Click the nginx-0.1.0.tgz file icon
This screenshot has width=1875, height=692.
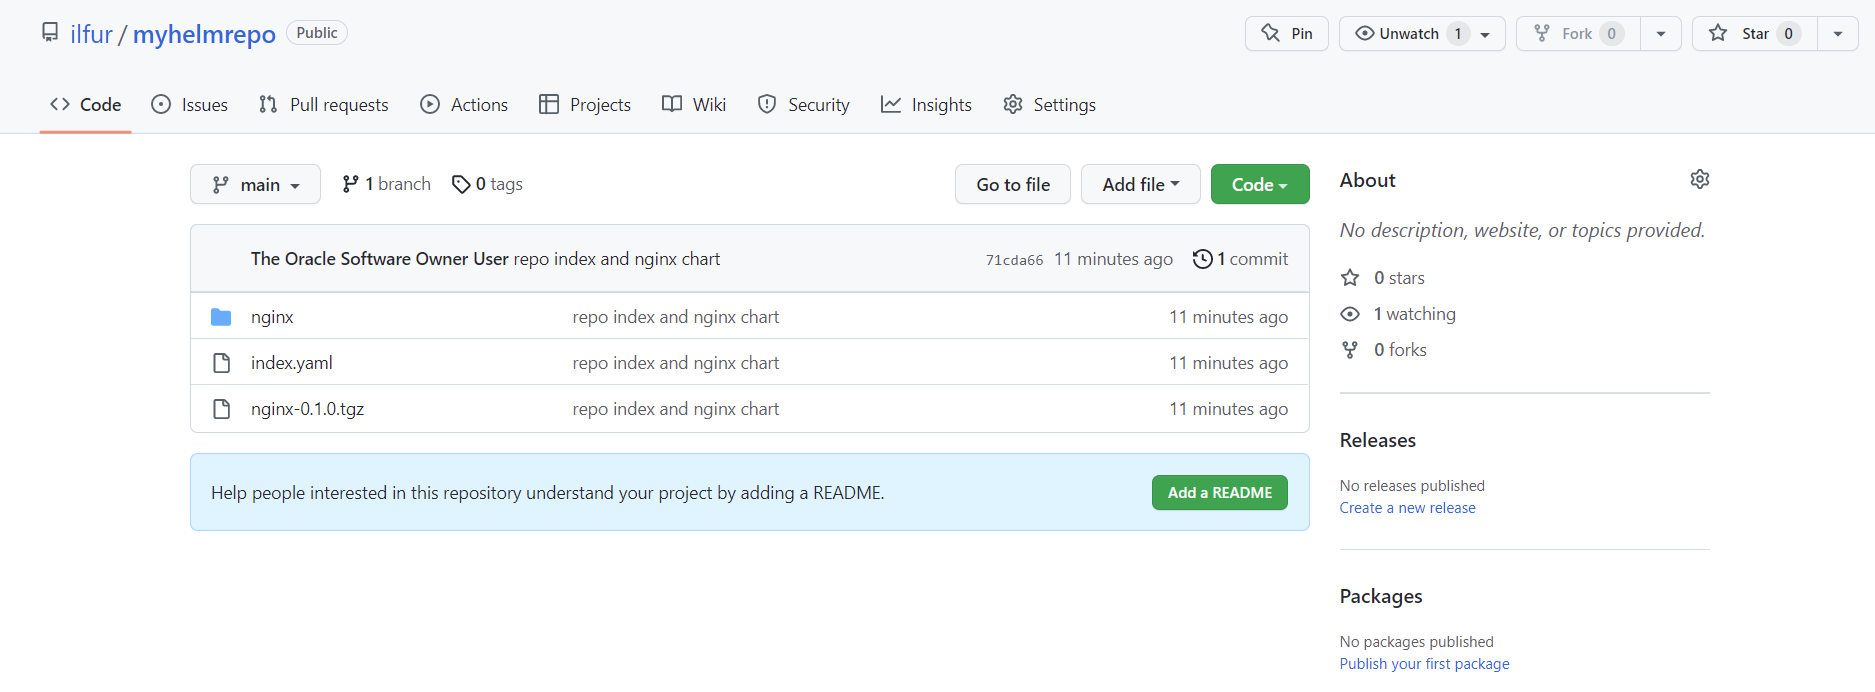click(x=221, y=409)
